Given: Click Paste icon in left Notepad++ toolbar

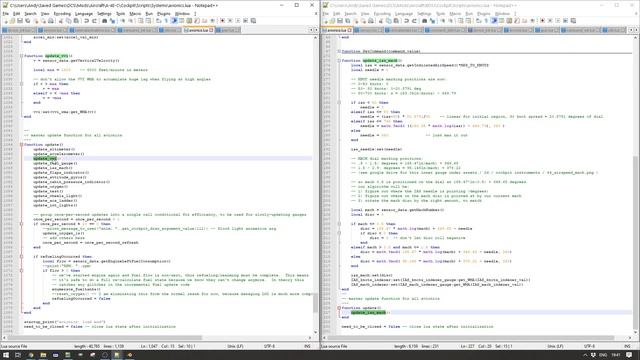Looking at the screenshot, I should [x=76, y=20].
